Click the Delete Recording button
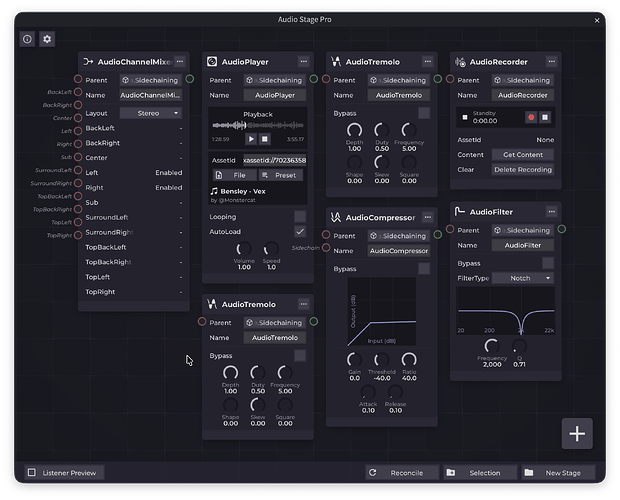The image size is (620, 500). (523, 170)
